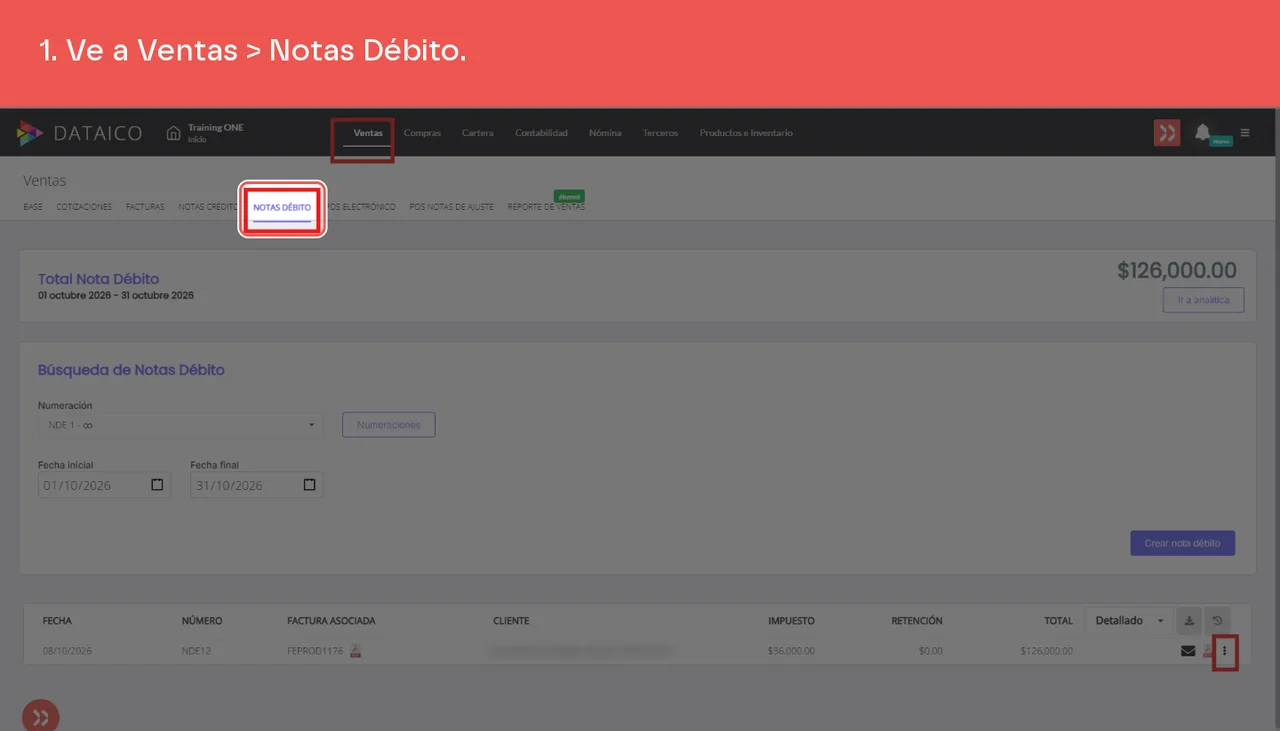The height and width of the screenshot is (731, 1280).
Task: Open the history clock icon
Action: coord(1217,621)
